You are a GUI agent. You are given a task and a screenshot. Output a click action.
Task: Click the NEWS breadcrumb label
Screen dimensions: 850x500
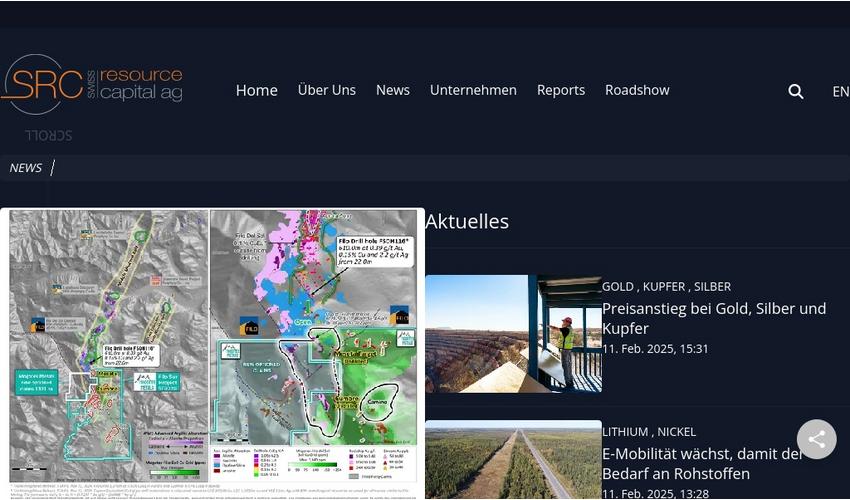pos(25,168)
